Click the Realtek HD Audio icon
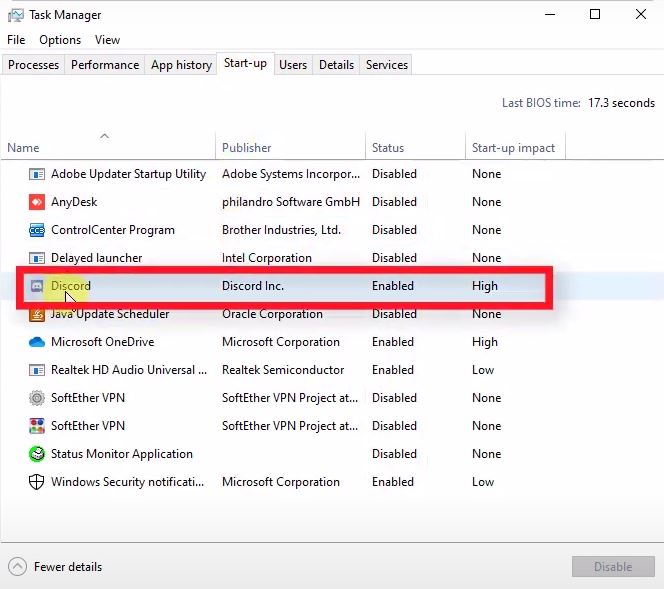Image resolution: width=664 pixels, height=589 pixels. point(37,370)
